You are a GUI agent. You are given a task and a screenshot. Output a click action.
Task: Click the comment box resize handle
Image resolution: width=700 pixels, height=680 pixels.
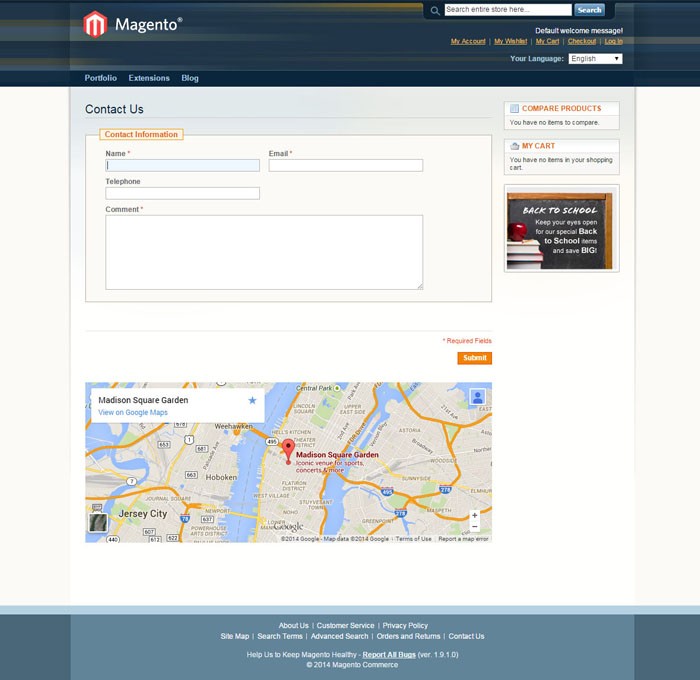coord(420,287)
